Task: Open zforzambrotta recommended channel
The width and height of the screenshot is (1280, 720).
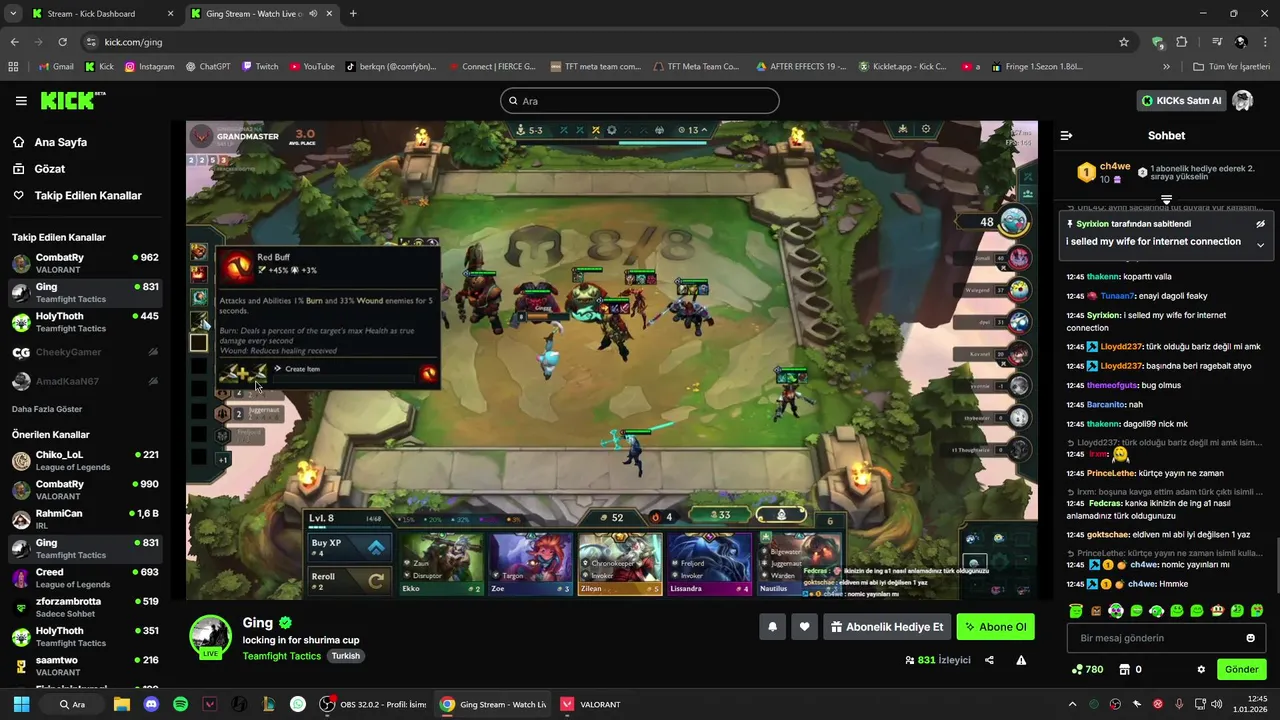Action: tap(85, 607)
